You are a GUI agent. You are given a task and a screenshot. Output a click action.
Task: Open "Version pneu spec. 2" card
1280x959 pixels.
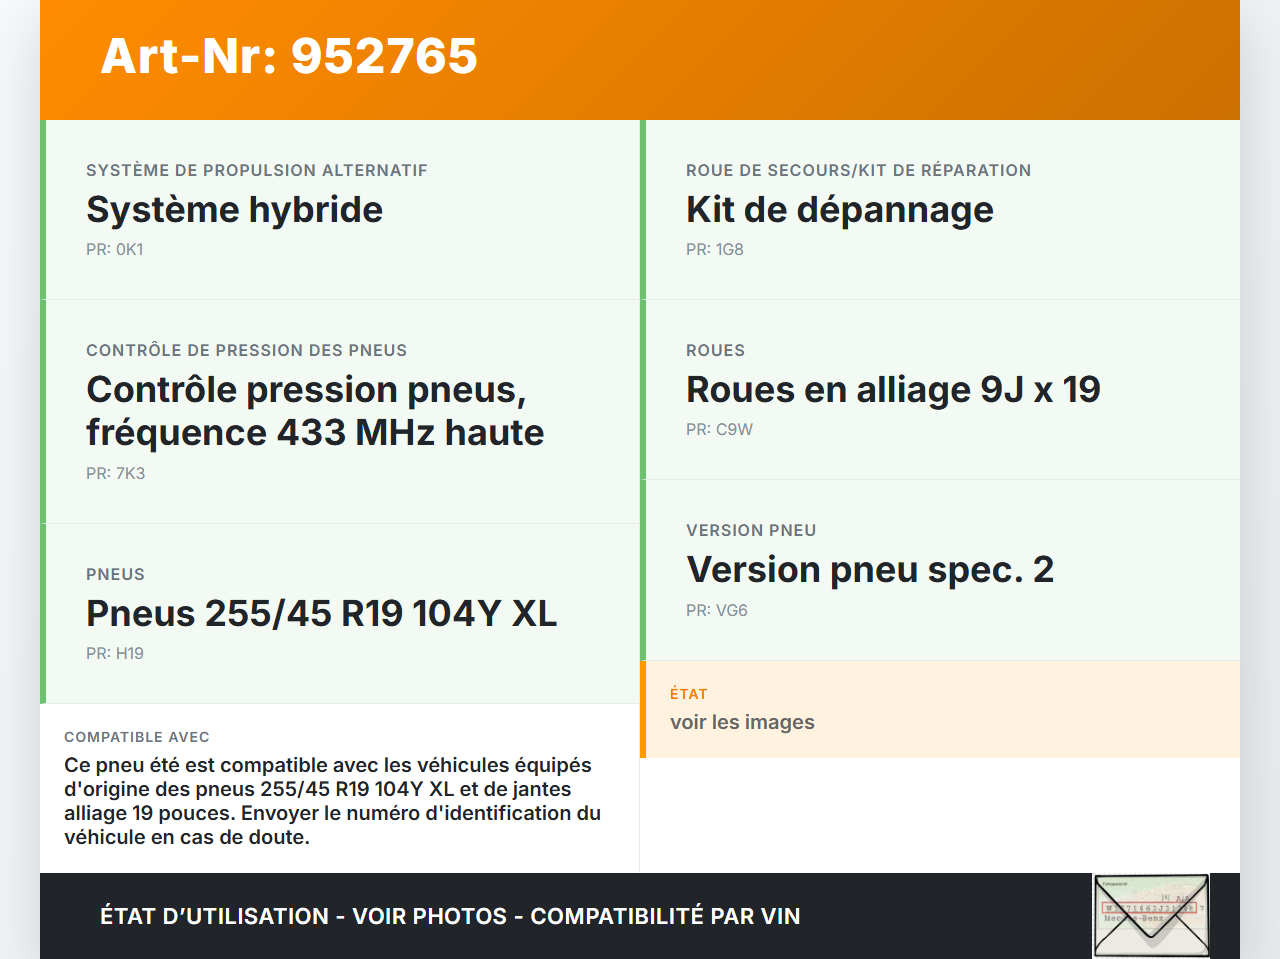[870, 569]
